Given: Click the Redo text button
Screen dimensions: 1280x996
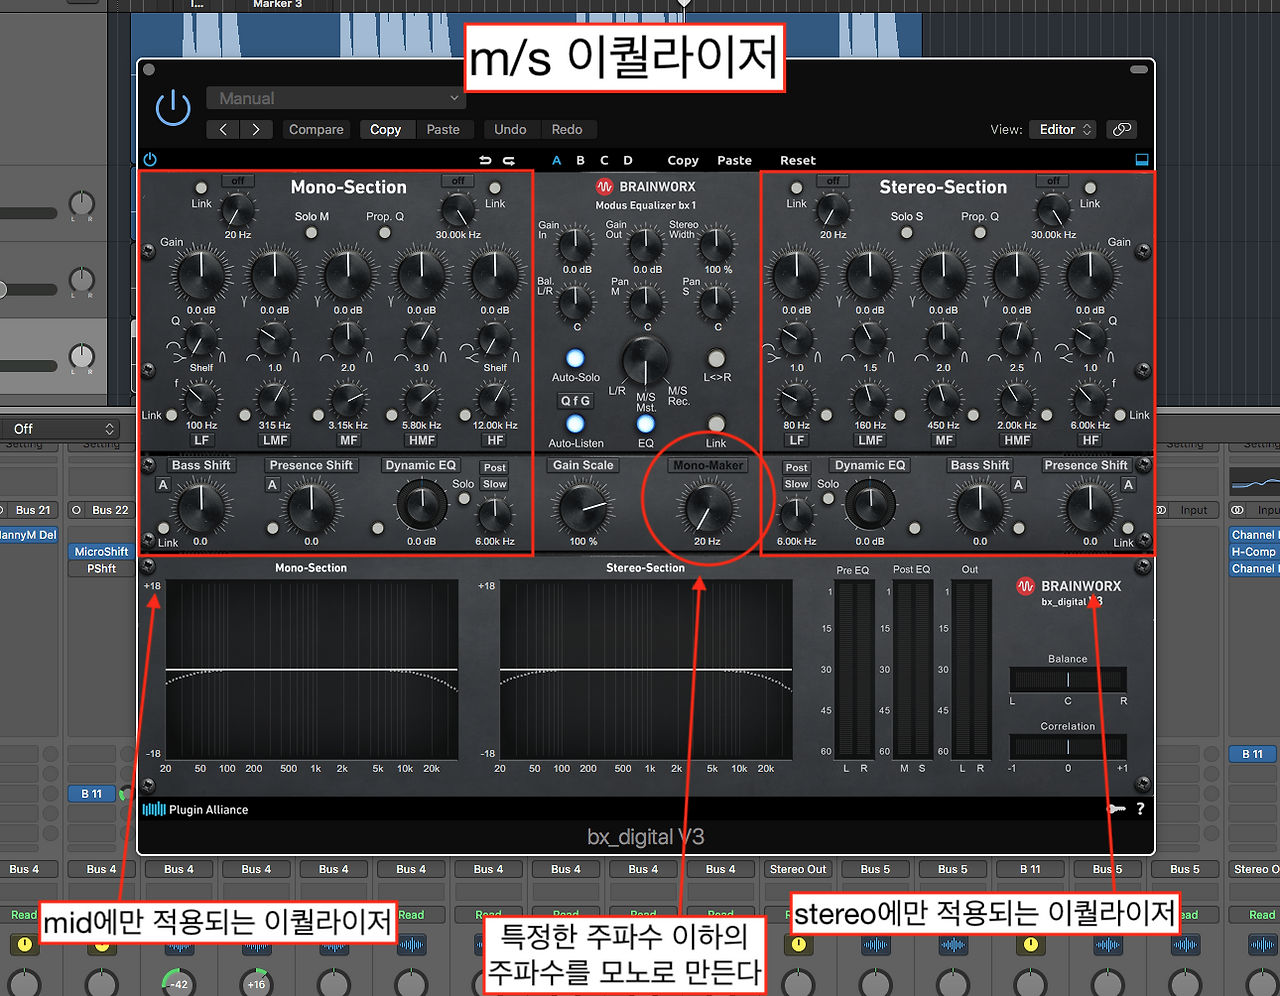Looking at the screenshot, I should [567, 129].
